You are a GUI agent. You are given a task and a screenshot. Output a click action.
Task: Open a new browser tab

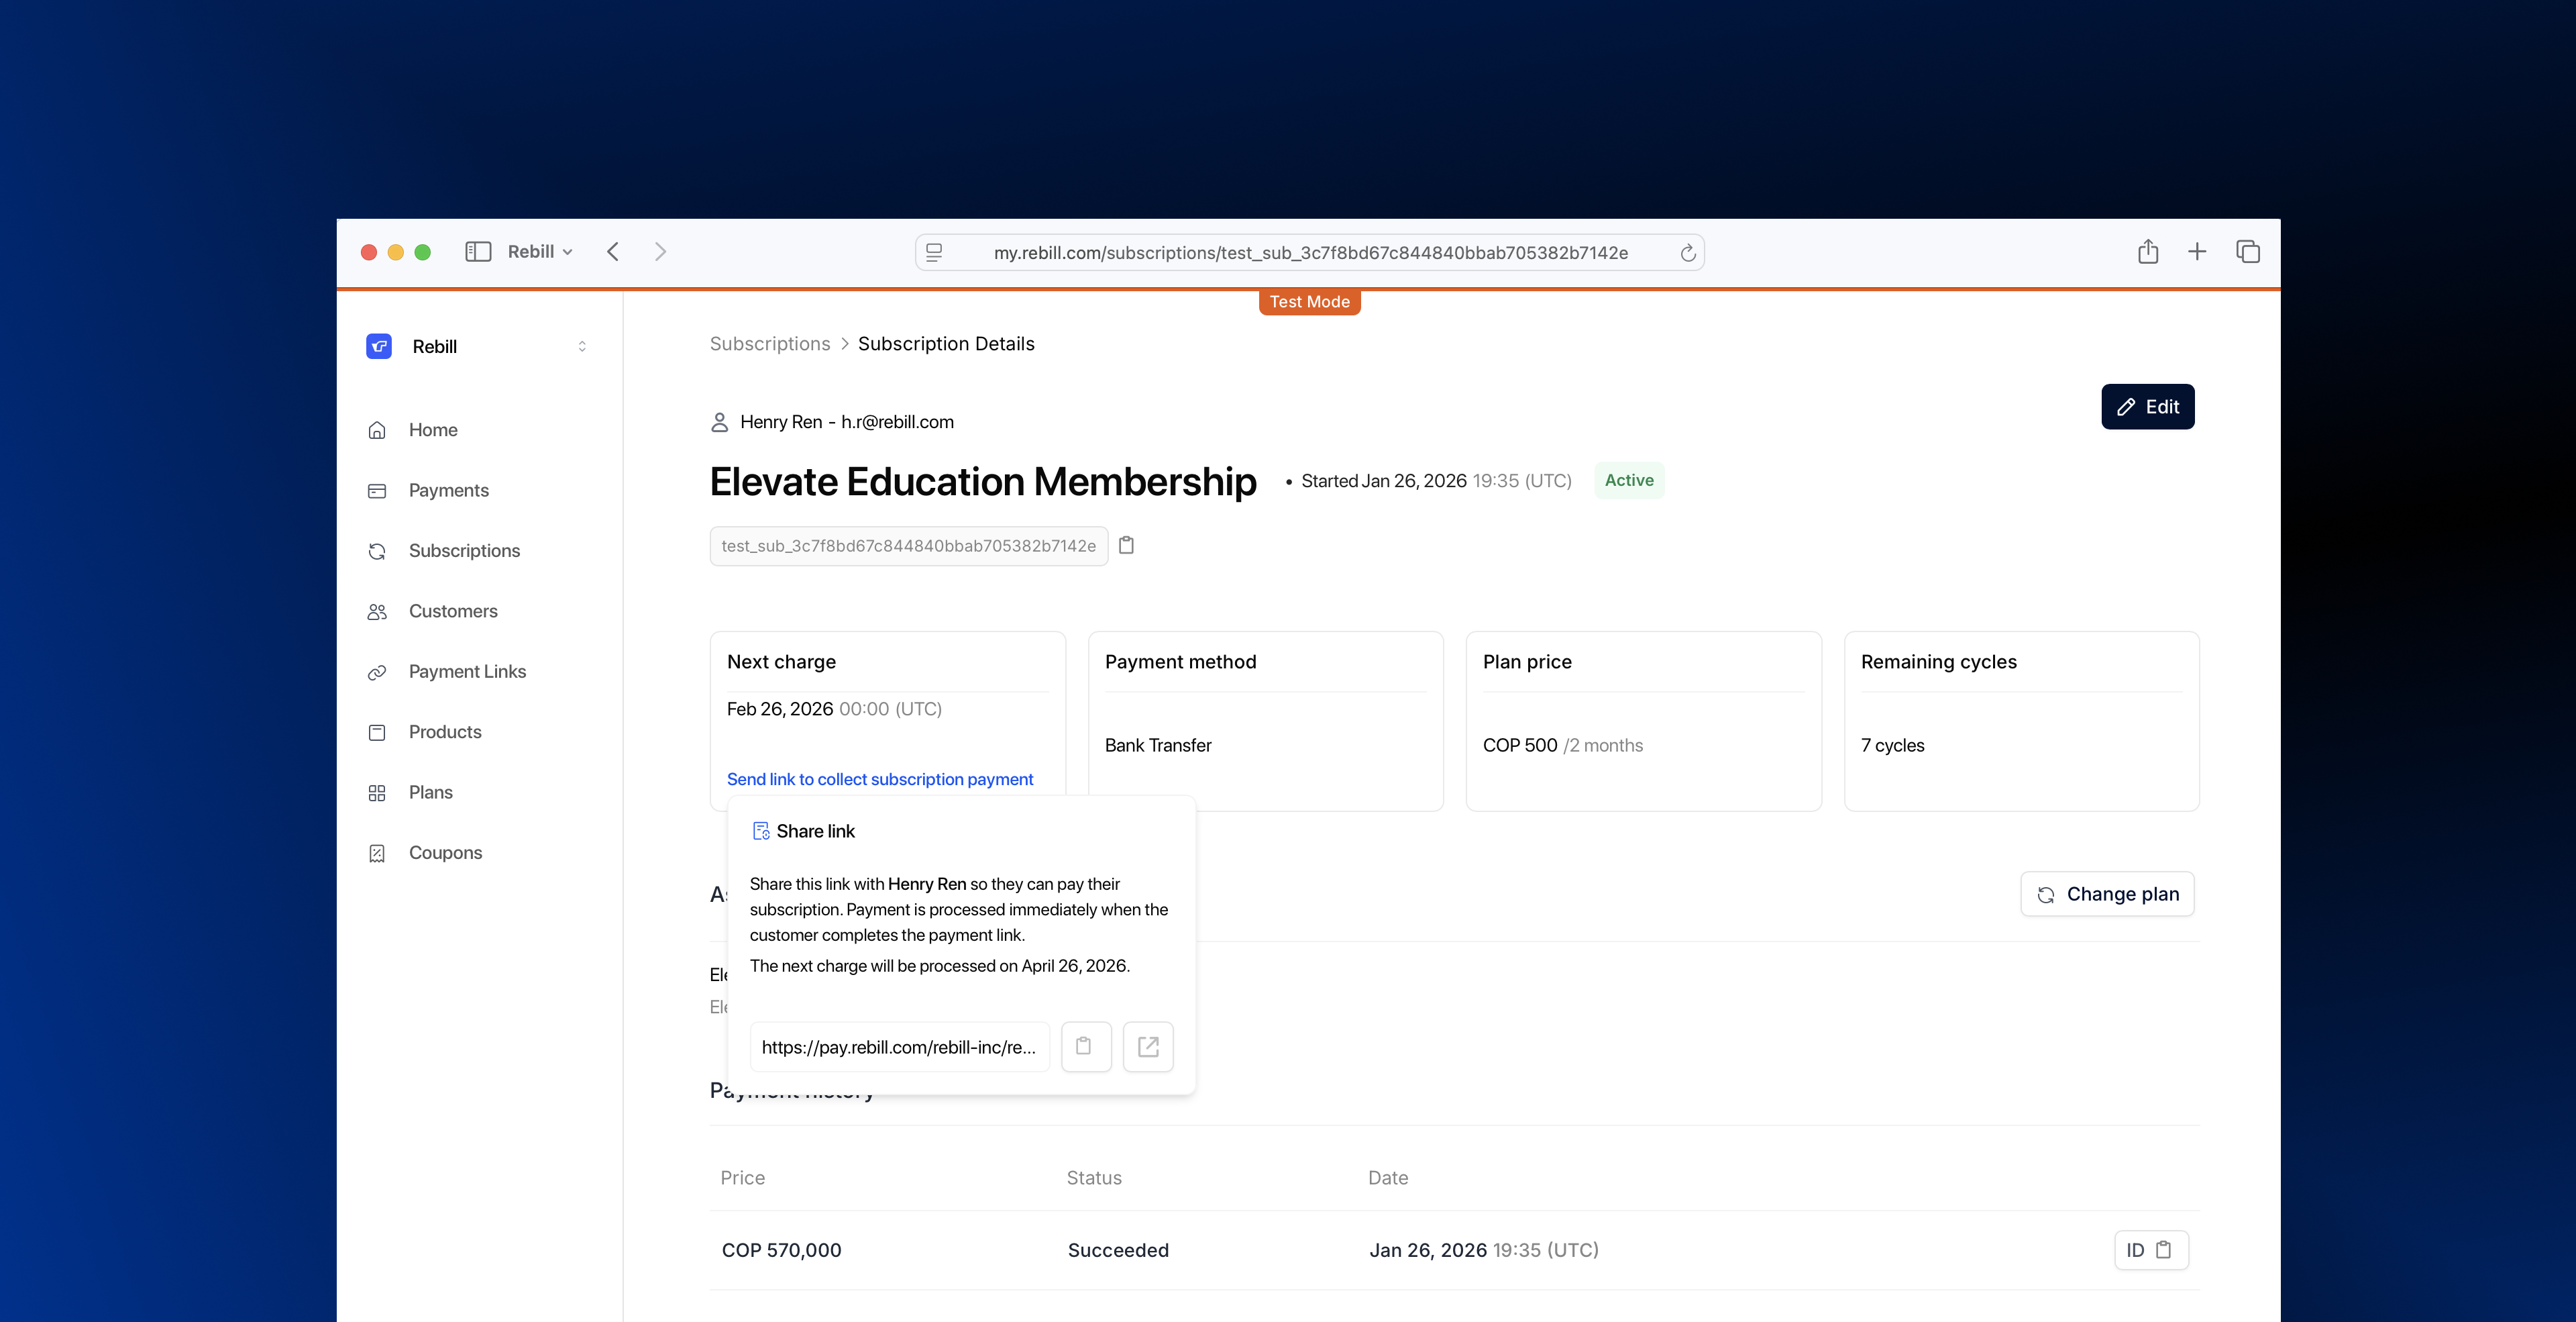click(x=2197, y=252)
